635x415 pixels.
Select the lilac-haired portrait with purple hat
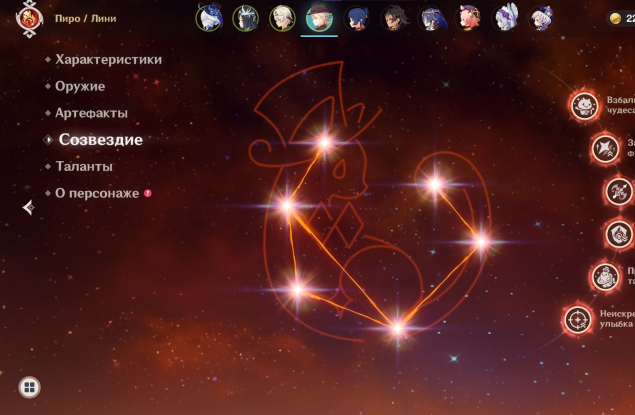tap(542, 18)
